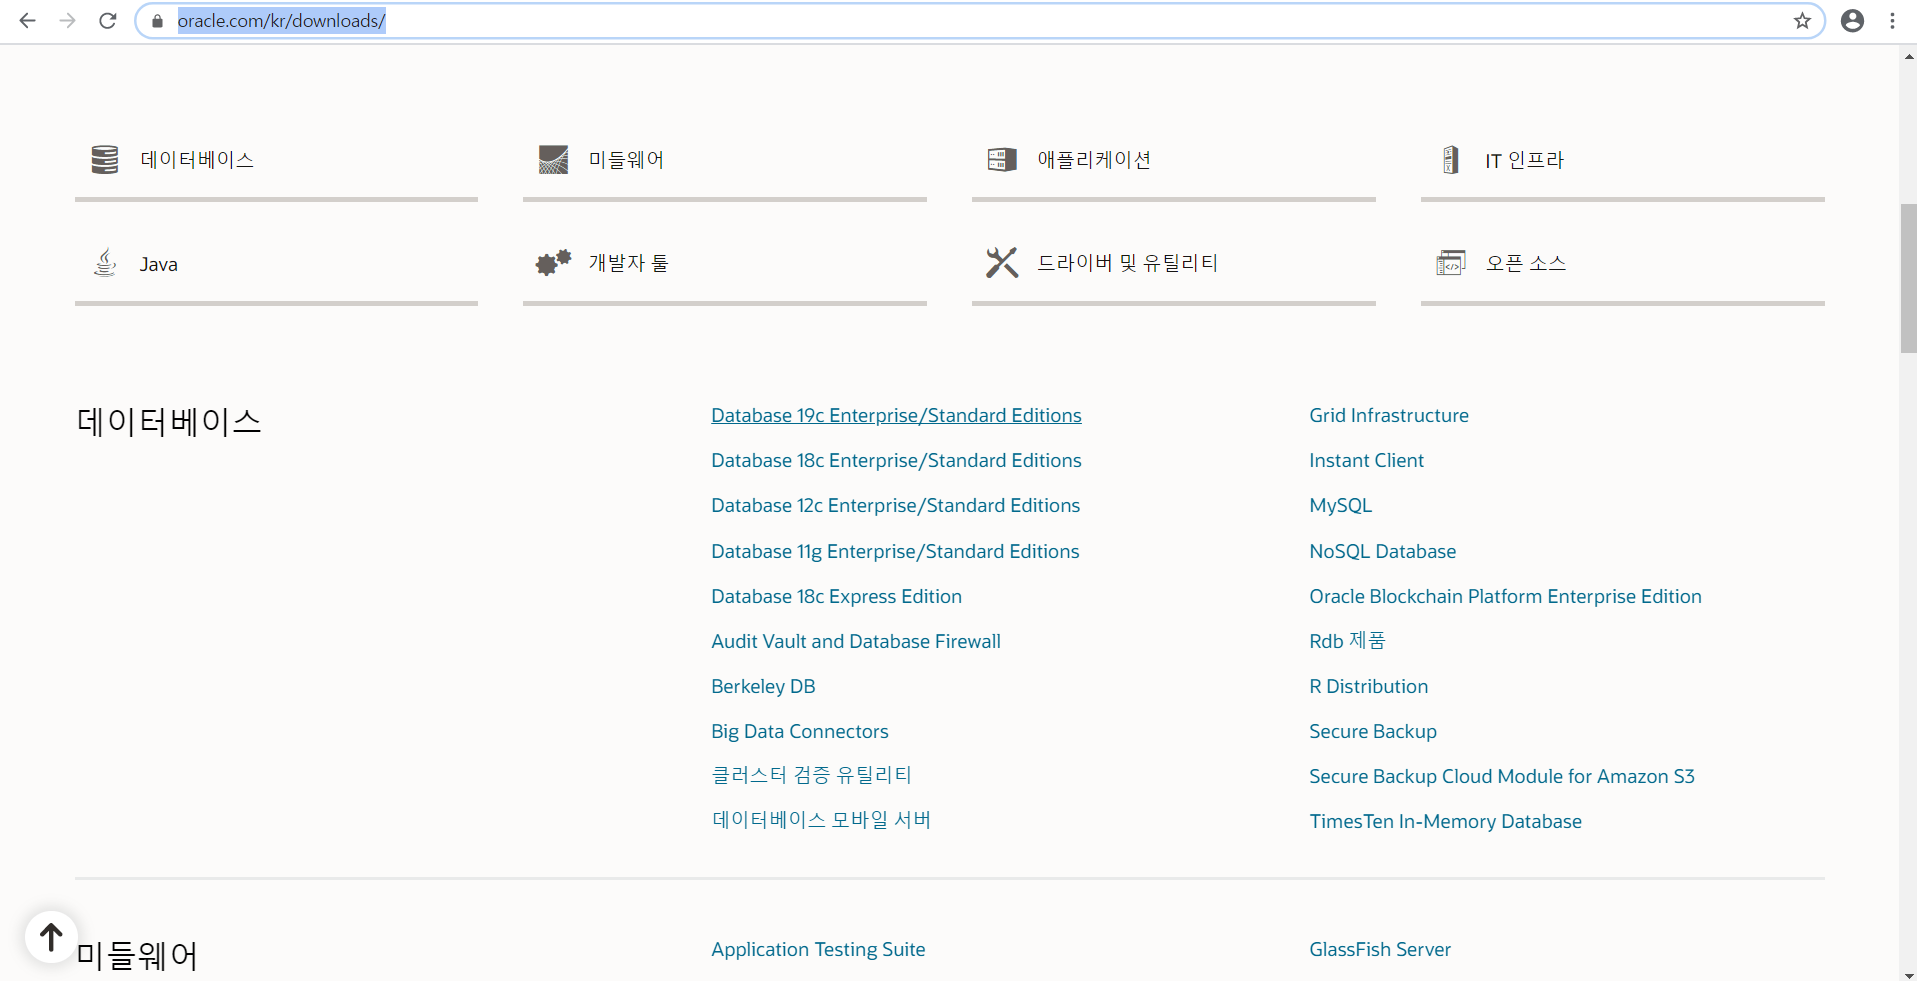Select the 드라이버 및 유틸리티 category tab
The image size is (1917, 981).
[1174, 264]
